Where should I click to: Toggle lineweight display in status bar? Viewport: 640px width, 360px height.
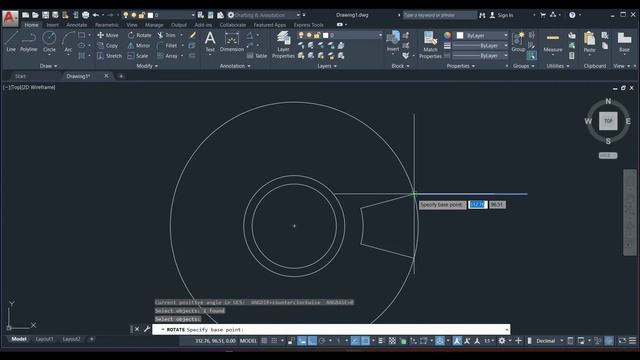coord(381,341)
